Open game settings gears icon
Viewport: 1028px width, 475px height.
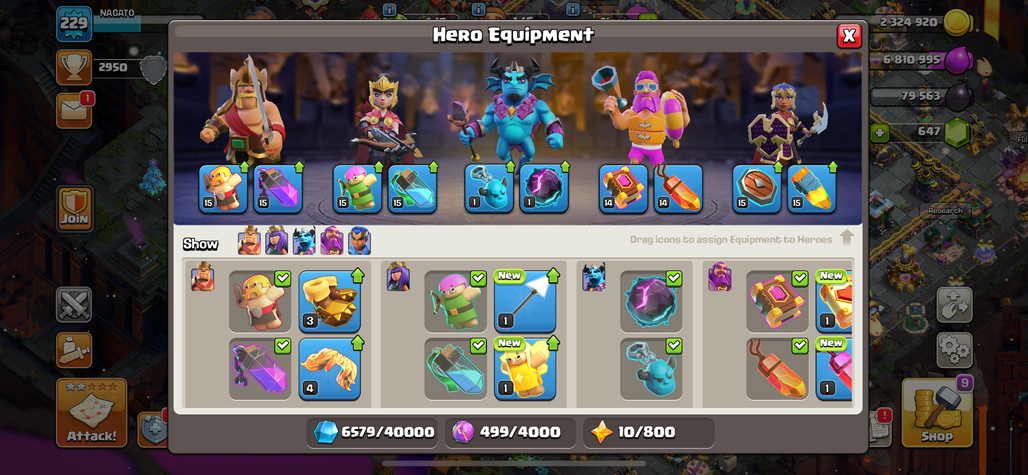954,350
